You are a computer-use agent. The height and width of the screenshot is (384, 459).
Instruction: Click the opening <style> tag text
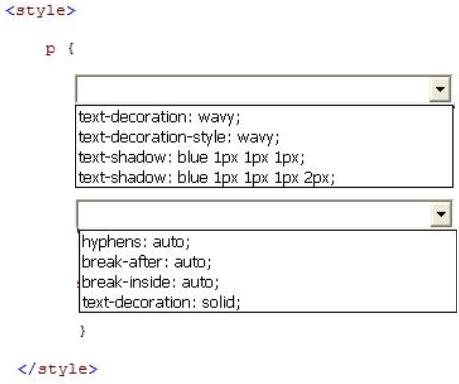(x=41, y=11)
